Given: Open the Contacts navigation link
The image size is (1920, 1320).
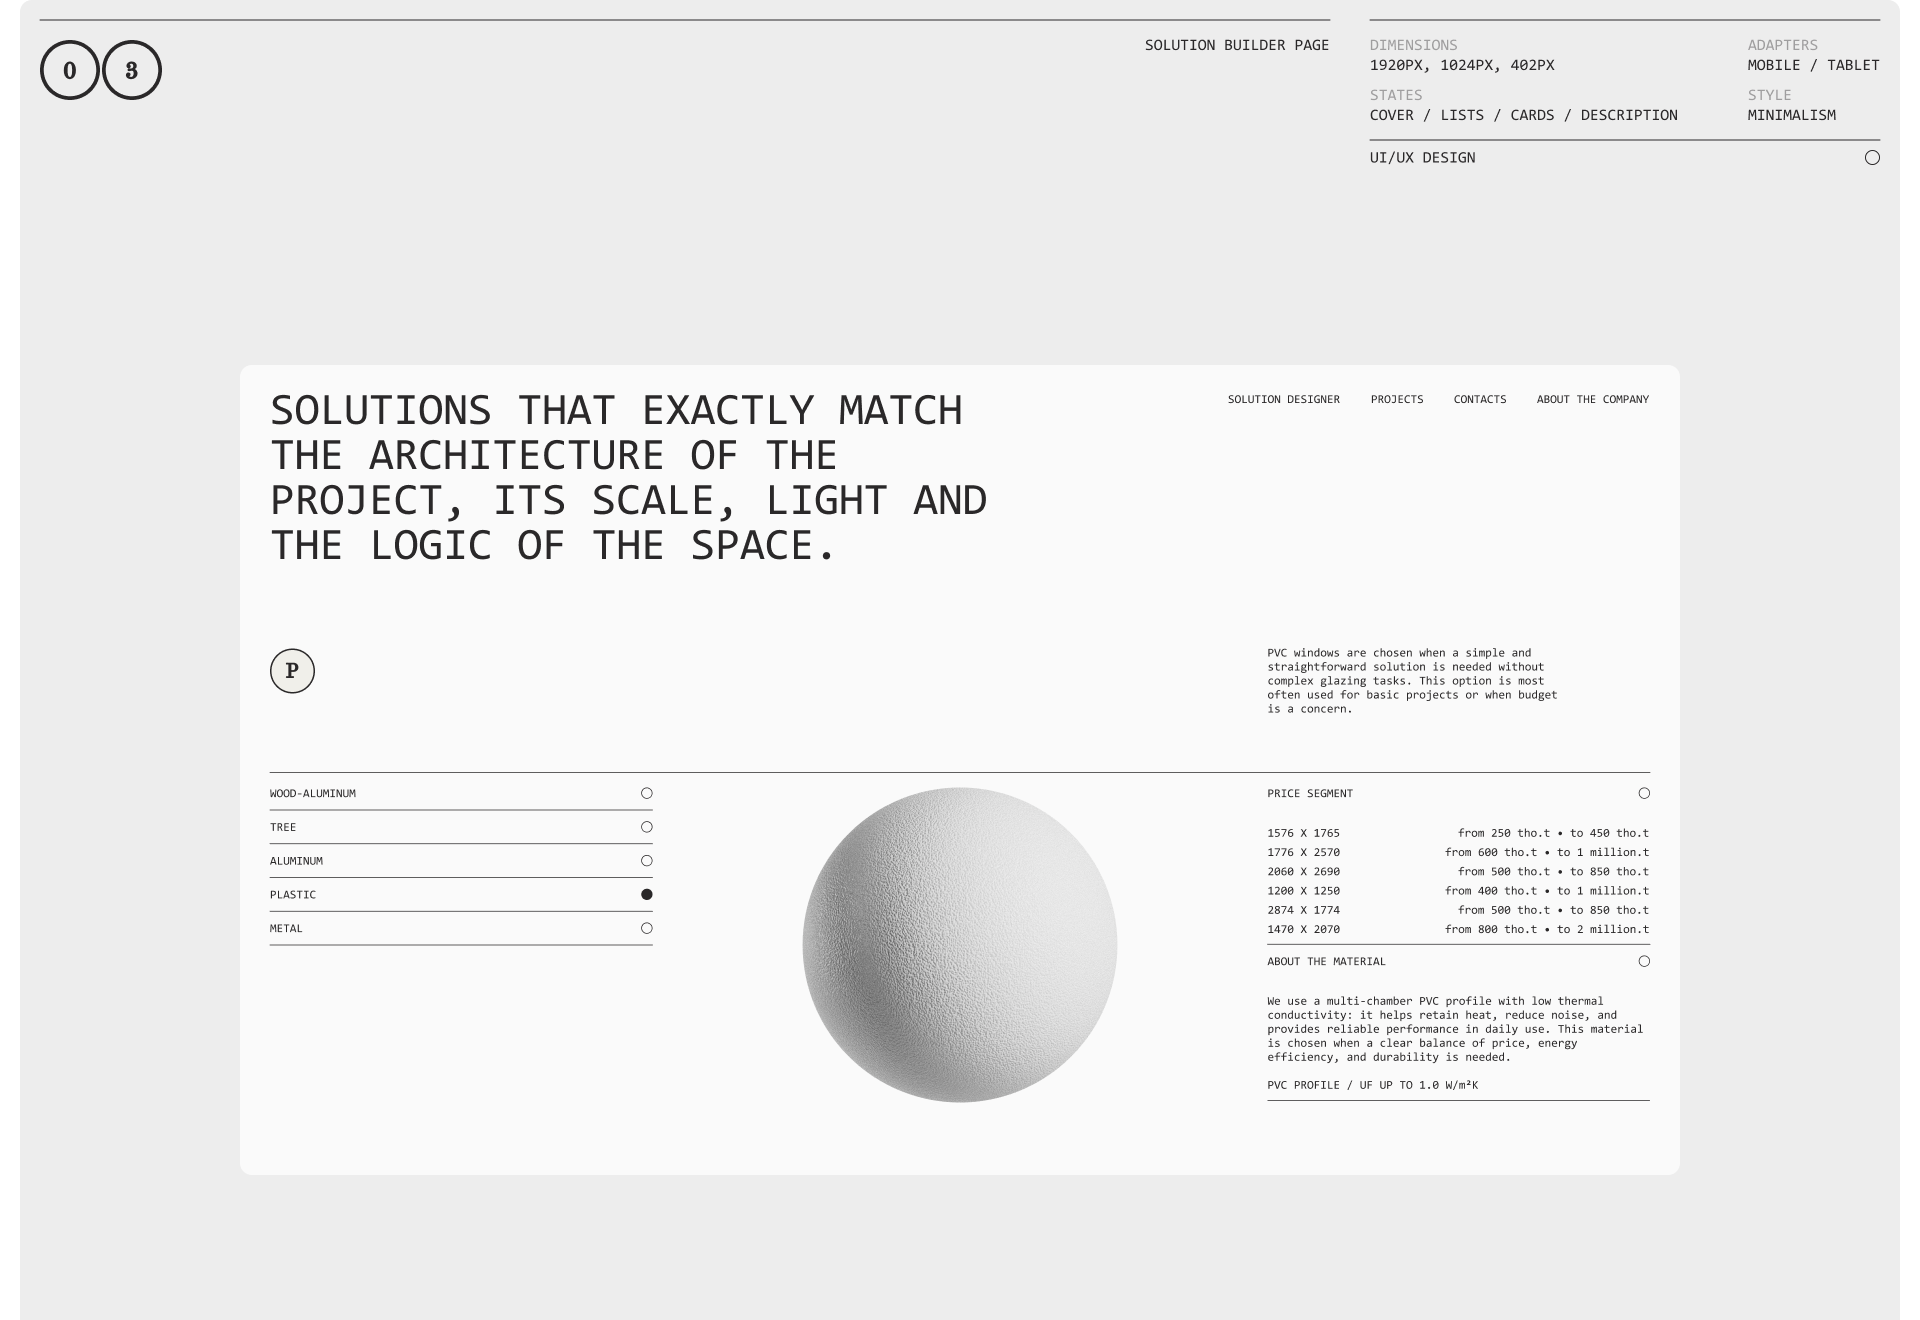Looking at the screenshot, I should [1480, 399].
